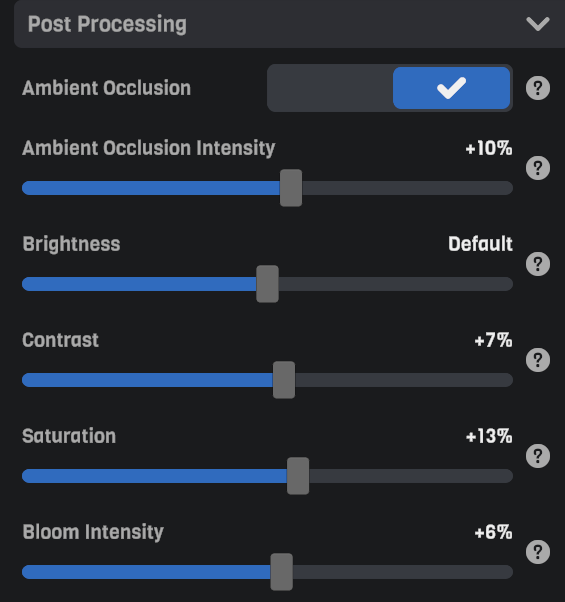
Task: Disable the Ambient Occlusion checkmark switch
Action: click(451, 88)
